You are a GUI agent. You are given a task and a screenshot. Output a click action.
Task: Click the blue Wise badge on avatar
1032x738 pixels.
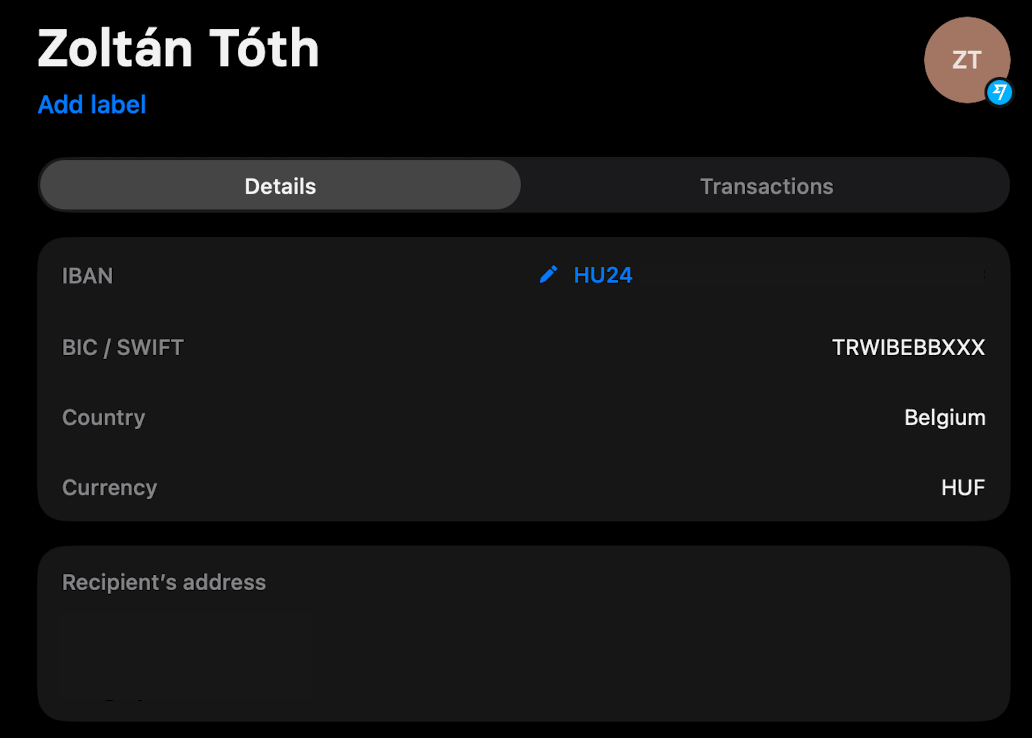(x=999, y=92)
